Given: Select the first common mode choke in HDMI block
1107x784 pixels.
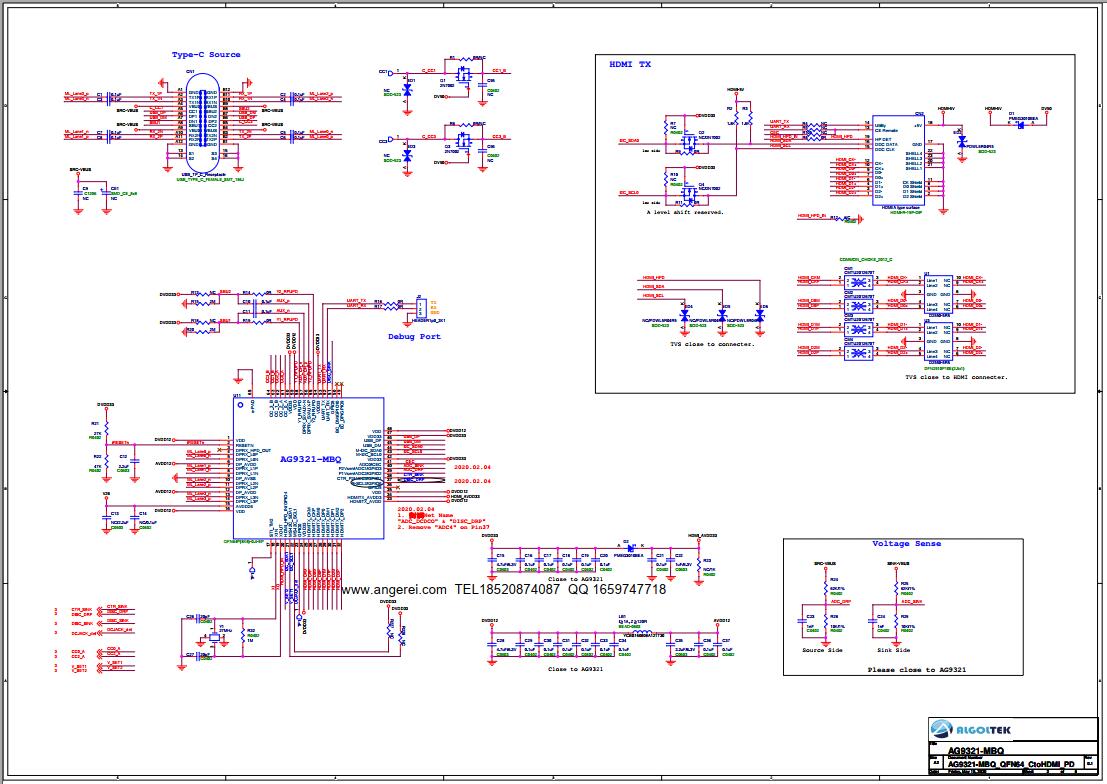Looking at the screenshot, I should (855, 281).
